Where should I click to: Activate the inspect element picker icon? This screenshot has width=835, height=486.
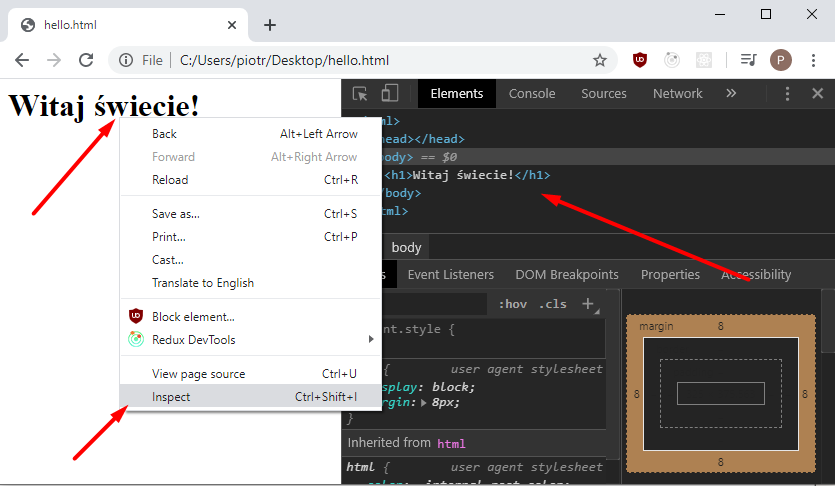pos(360,94)
